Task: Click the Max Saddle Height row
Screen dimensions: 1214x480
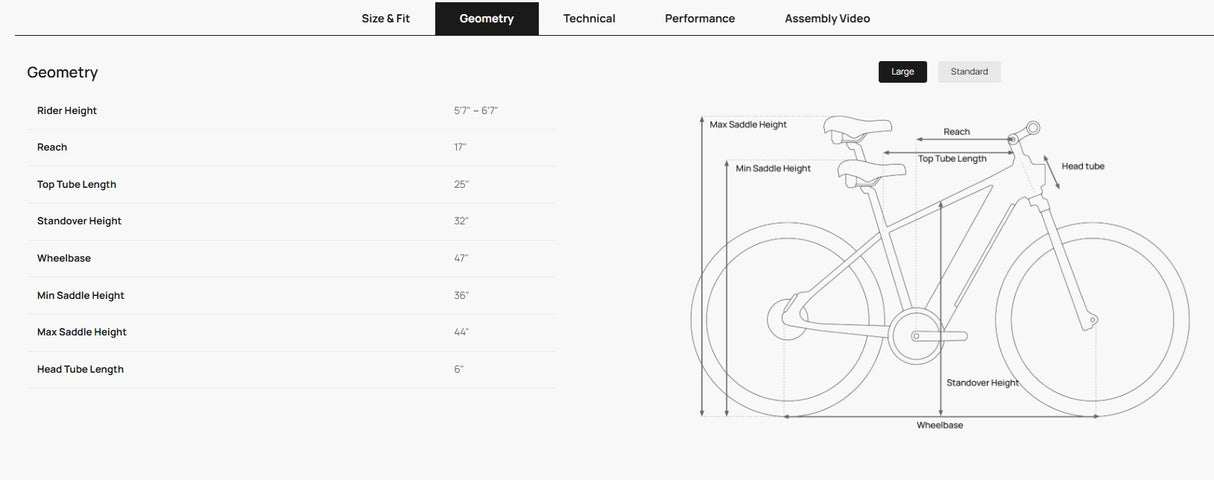Action: [292, 333]
